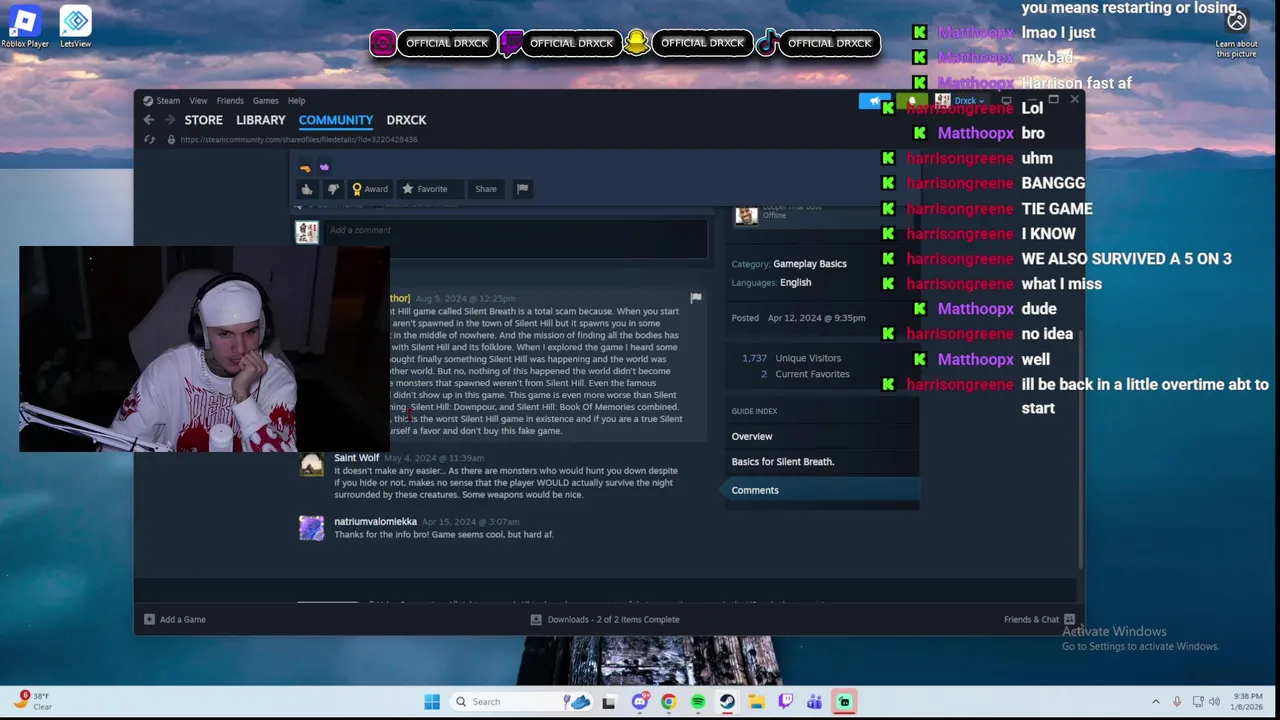
Task: Open Friends & Chat label
Action: point(1031,620)
